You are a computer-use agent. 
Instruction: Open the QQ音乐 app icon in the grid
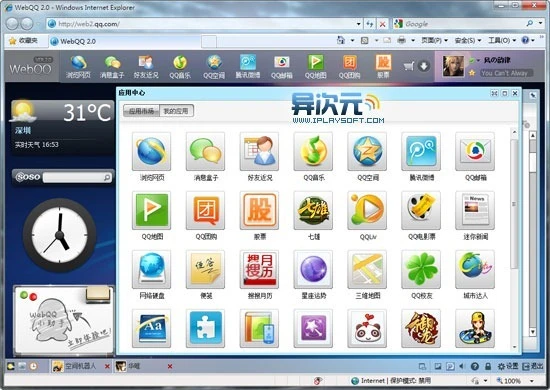pos(313,151)
